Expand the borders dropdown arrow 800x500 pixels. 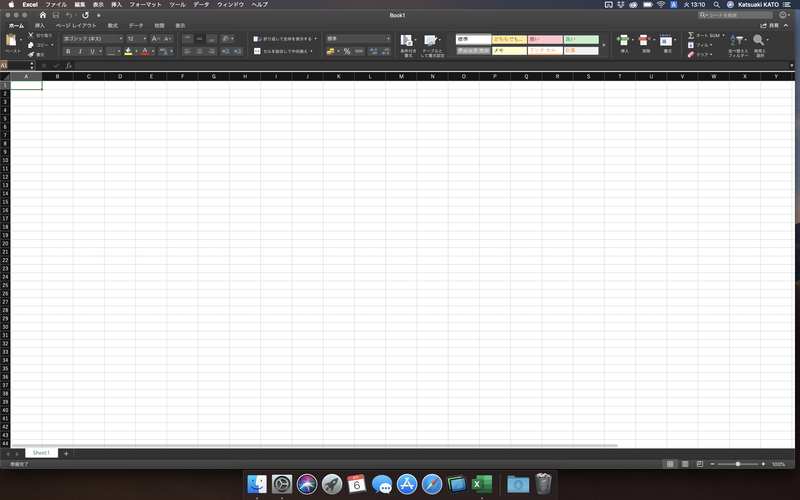119,51
